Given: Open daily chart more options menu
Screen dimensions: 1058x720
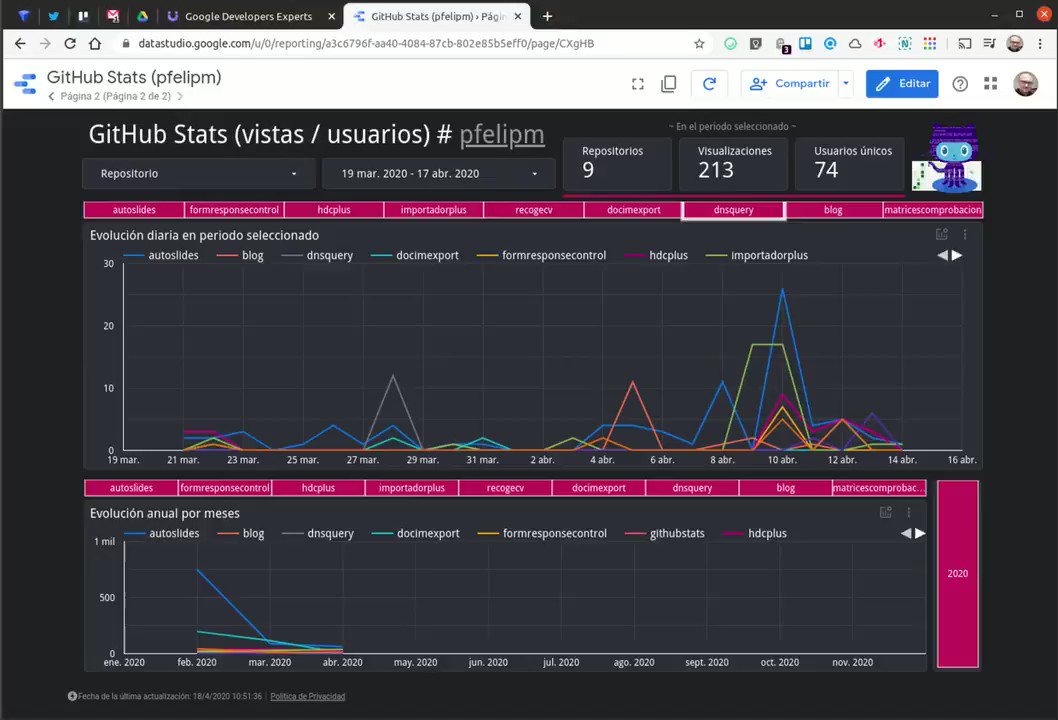Looking at the screenshot, I should click(965, 234).
